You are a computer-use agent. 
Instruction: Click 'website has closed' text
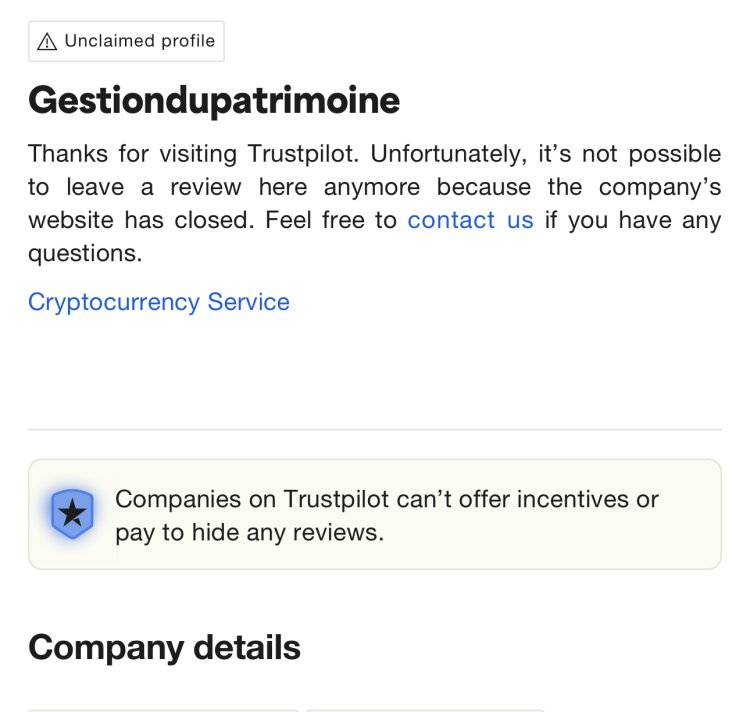pos(141,220)
